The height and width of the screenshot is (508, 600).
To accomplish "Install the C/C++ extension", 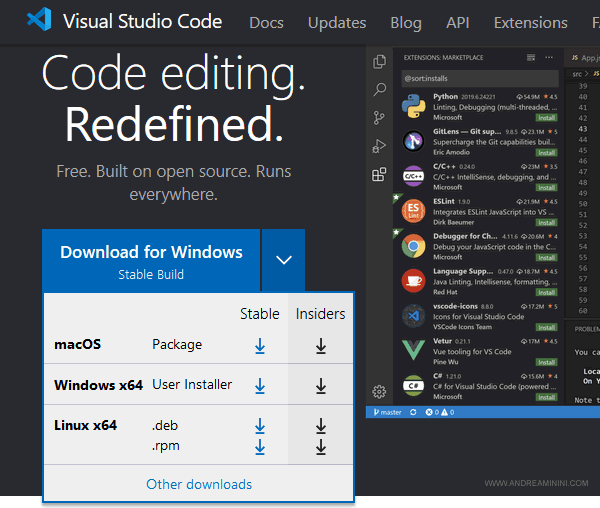I will [x=546, y=187].
